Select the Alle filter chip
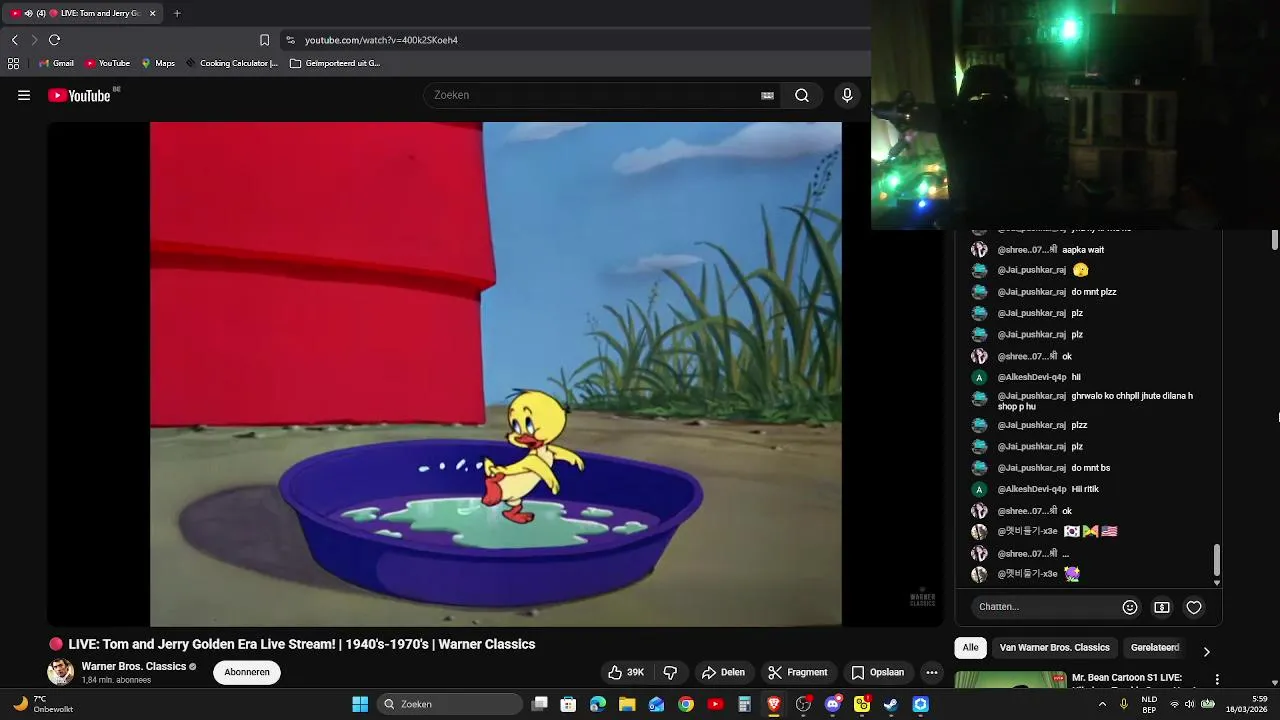 click(x=970, y=648)
